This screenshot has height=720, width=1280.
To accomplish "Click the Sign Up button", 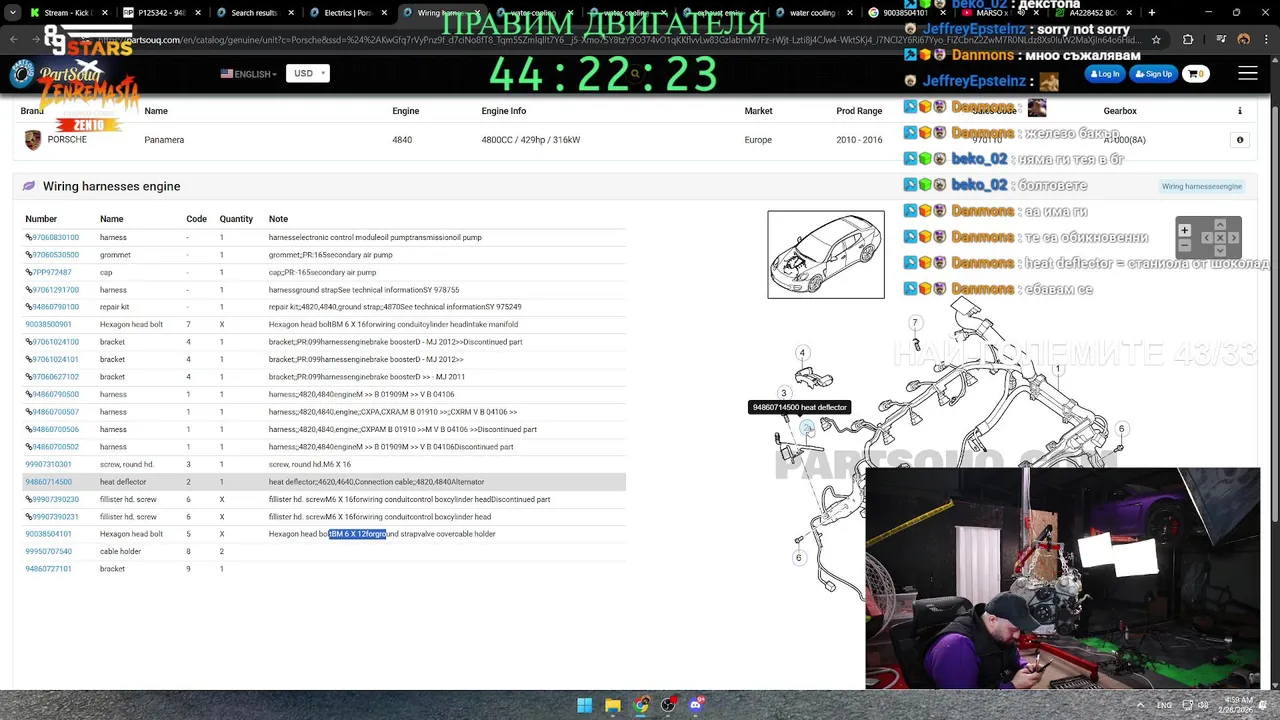I will click(x=1154, y=74).
